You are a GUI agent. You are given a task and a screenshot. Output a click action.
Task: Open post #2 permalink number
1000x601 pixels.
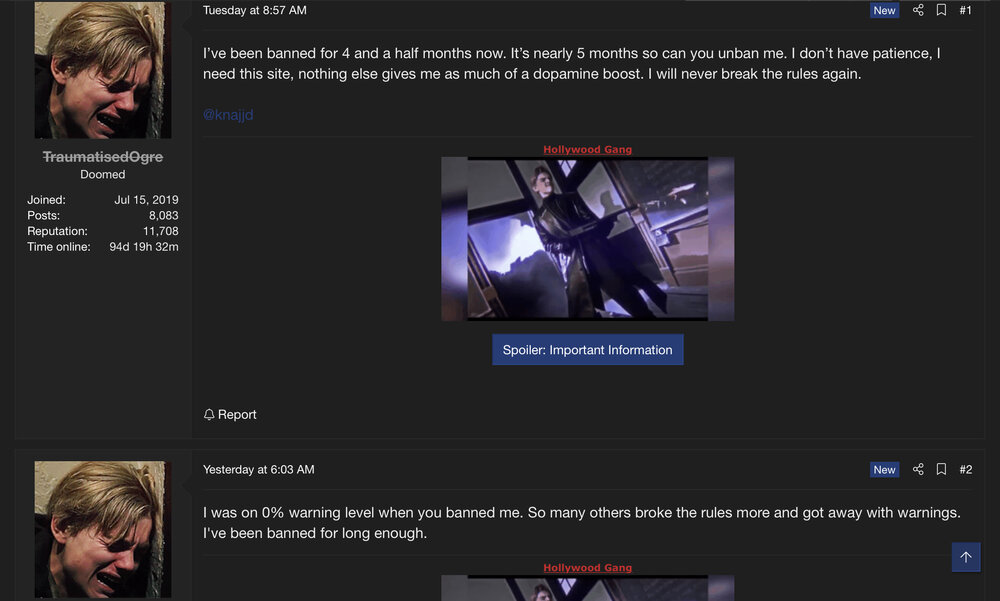tap(966, 470)
